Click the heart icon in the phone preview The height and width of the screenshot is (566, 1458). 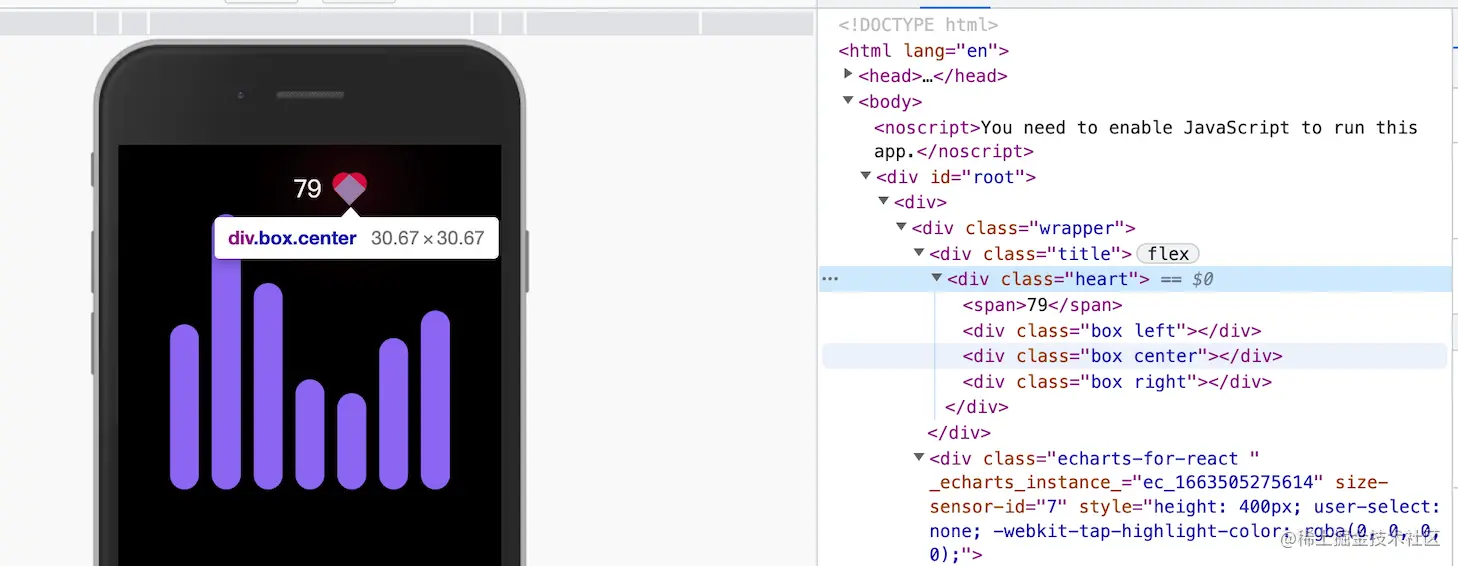click(x=350, y=188)
